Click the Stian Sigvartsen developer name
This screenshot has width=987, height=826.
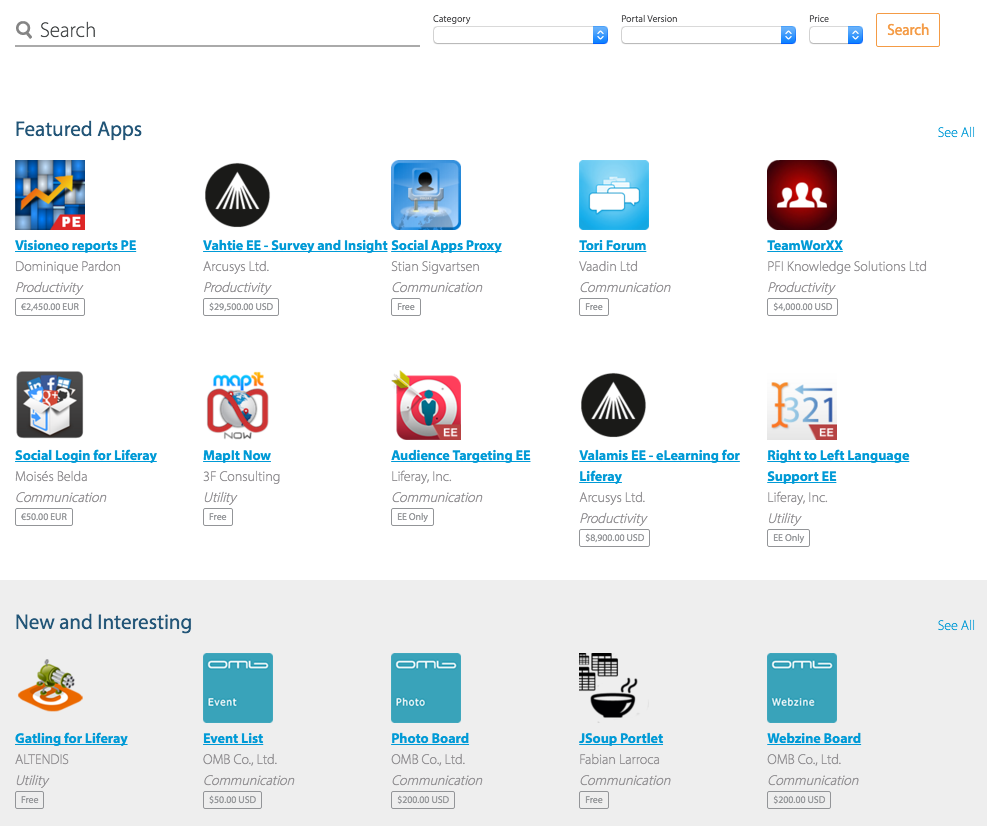(x=435, y=266)
